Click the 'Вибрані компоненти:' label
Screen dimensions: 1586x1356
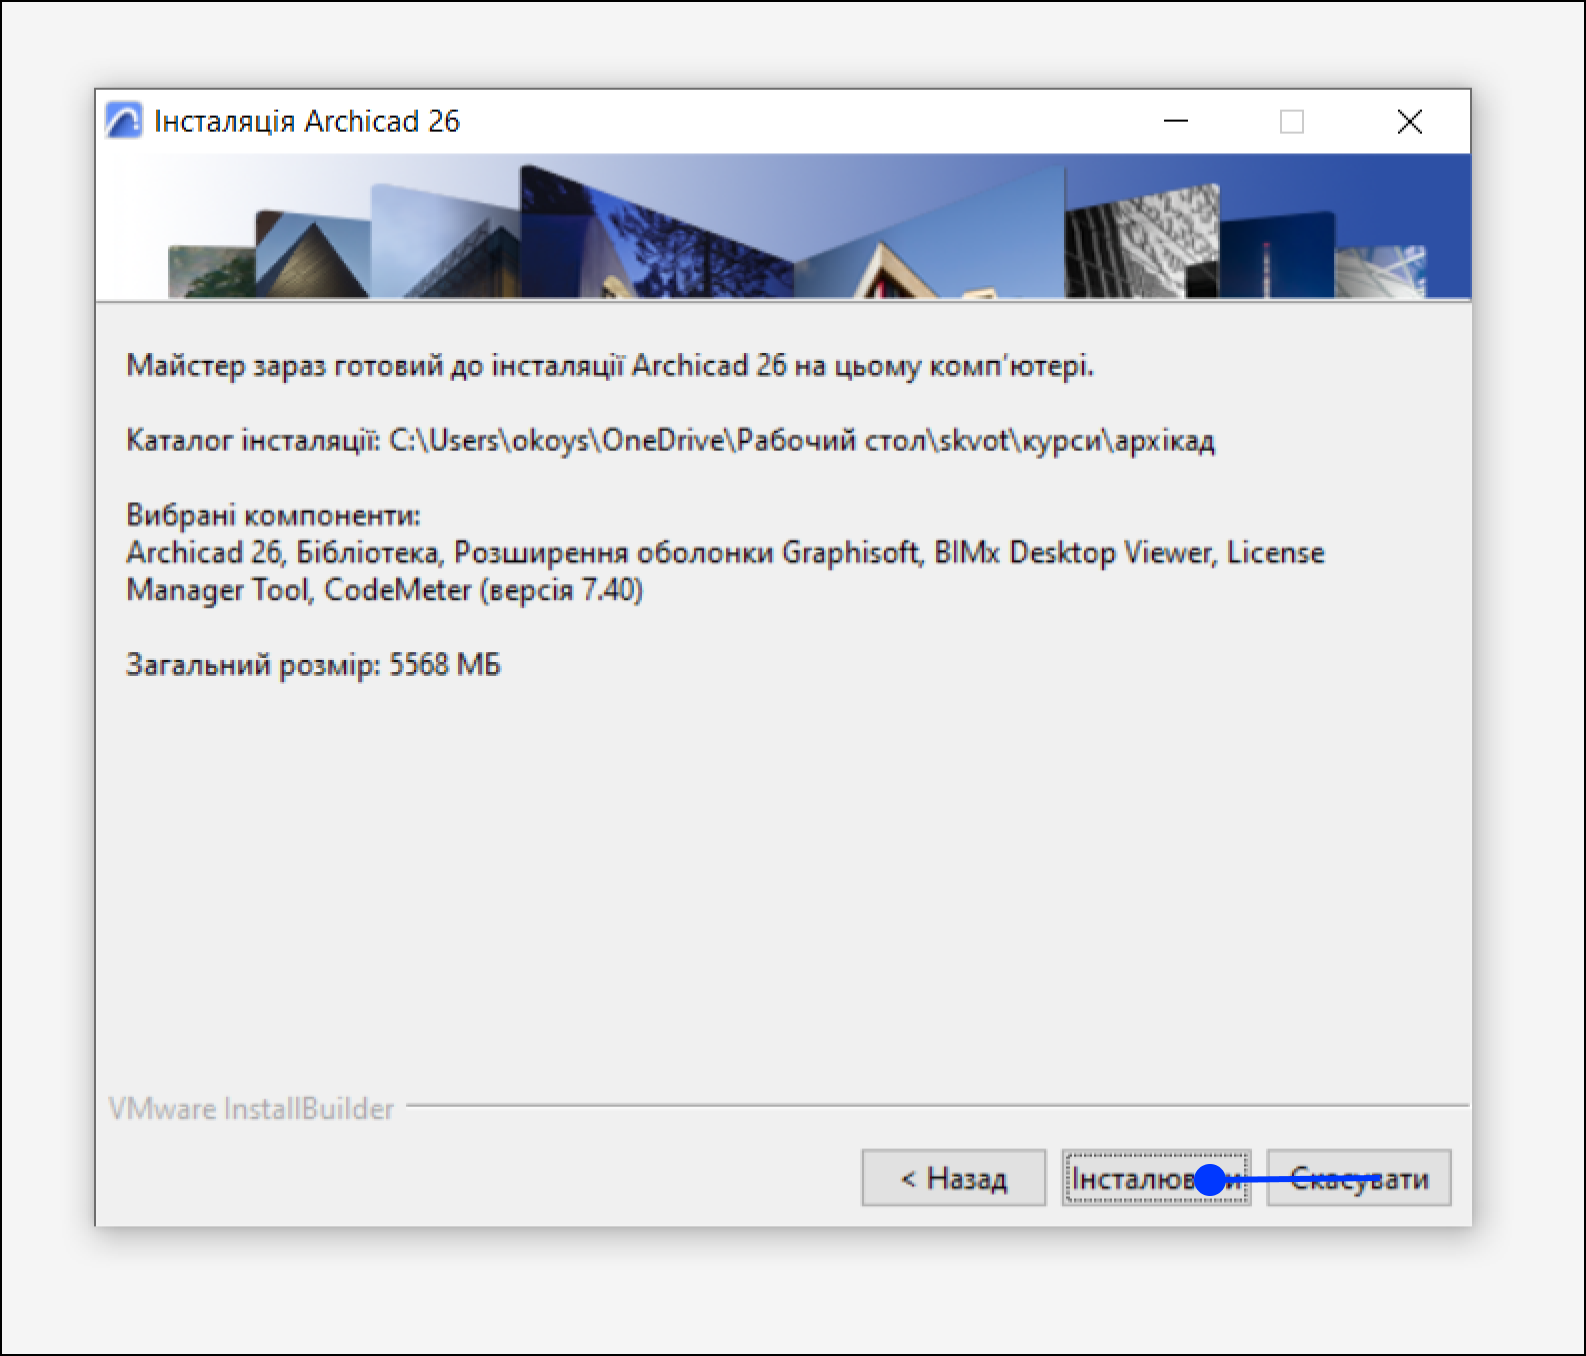[x=273, y=515]
